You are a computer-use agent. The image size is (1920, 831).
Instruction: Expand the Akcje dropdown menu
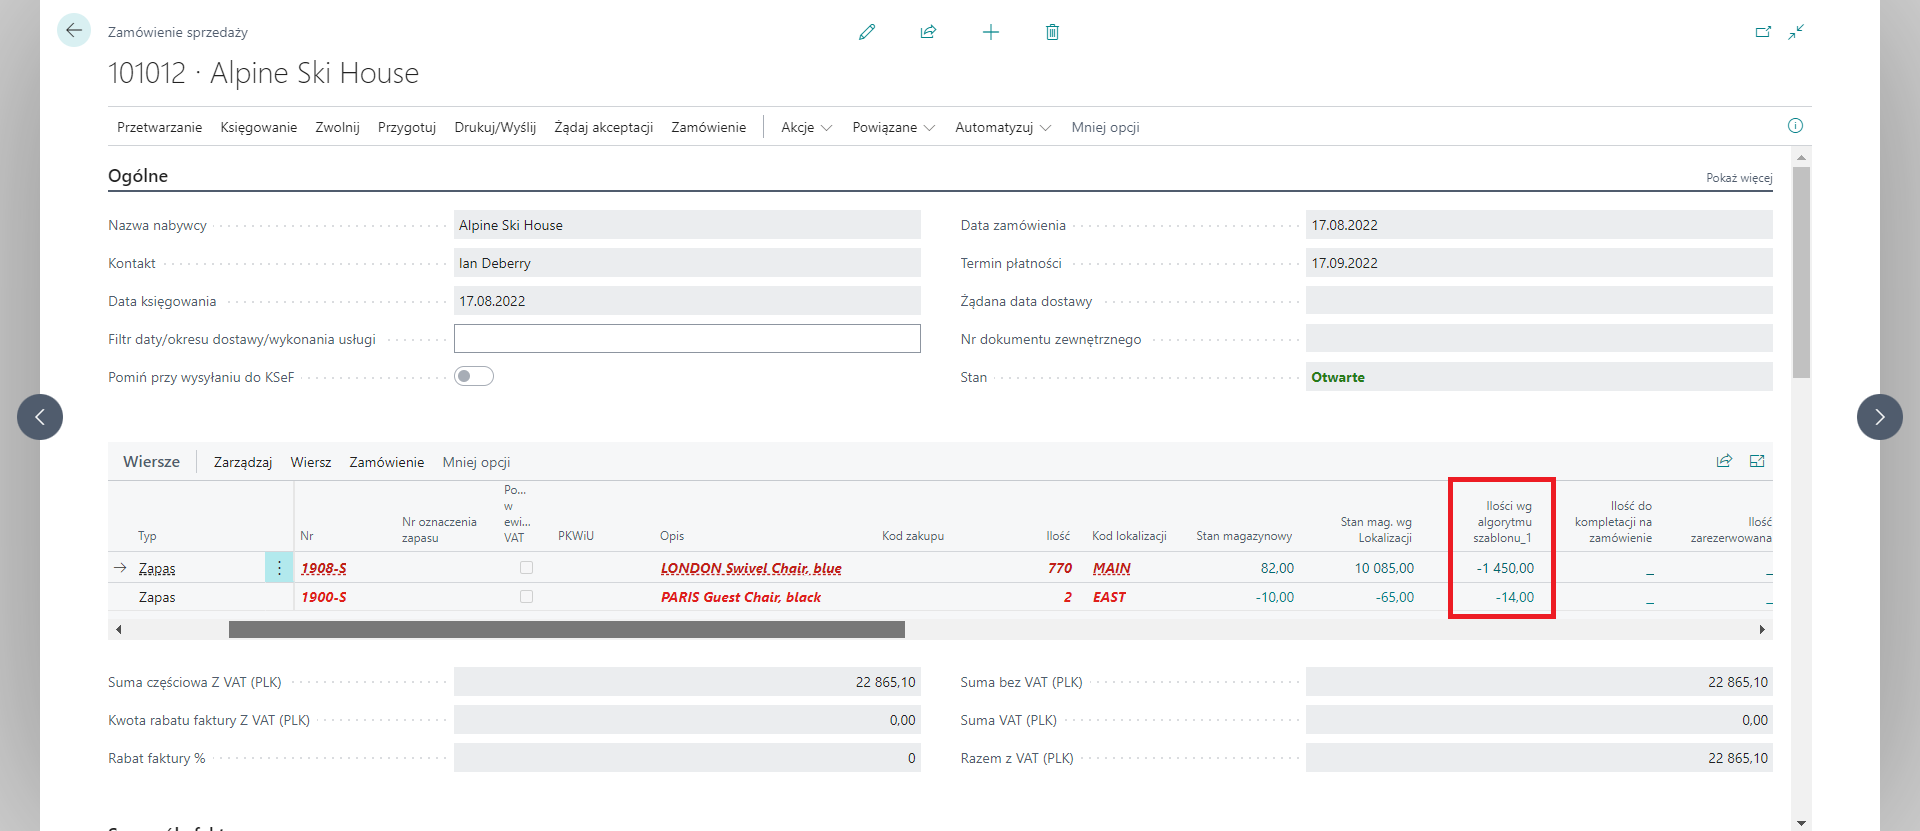[806, 127]
